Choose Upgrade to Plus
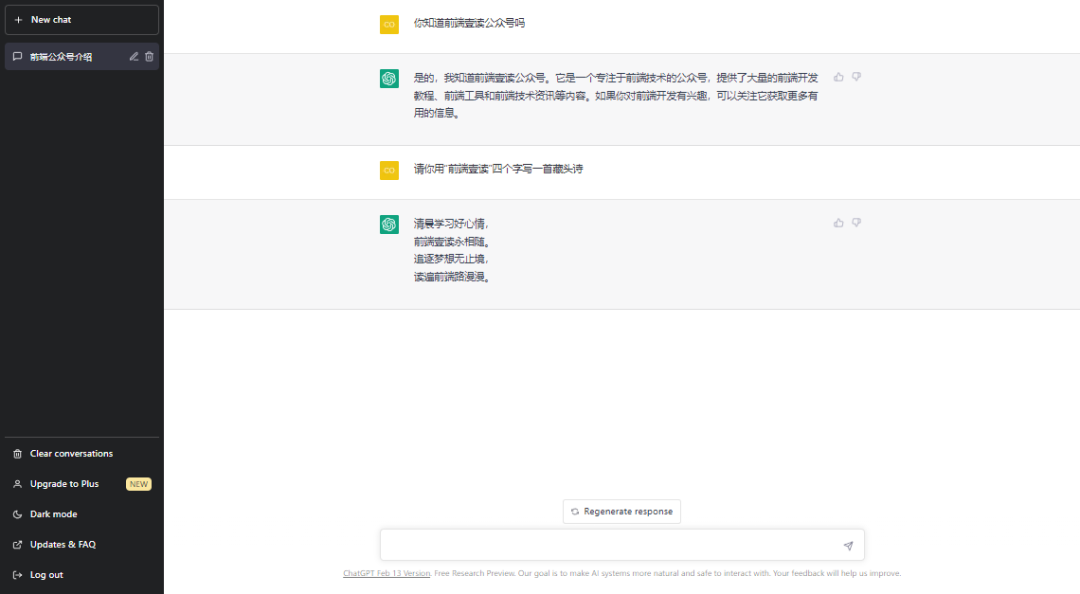 [82, 484]
